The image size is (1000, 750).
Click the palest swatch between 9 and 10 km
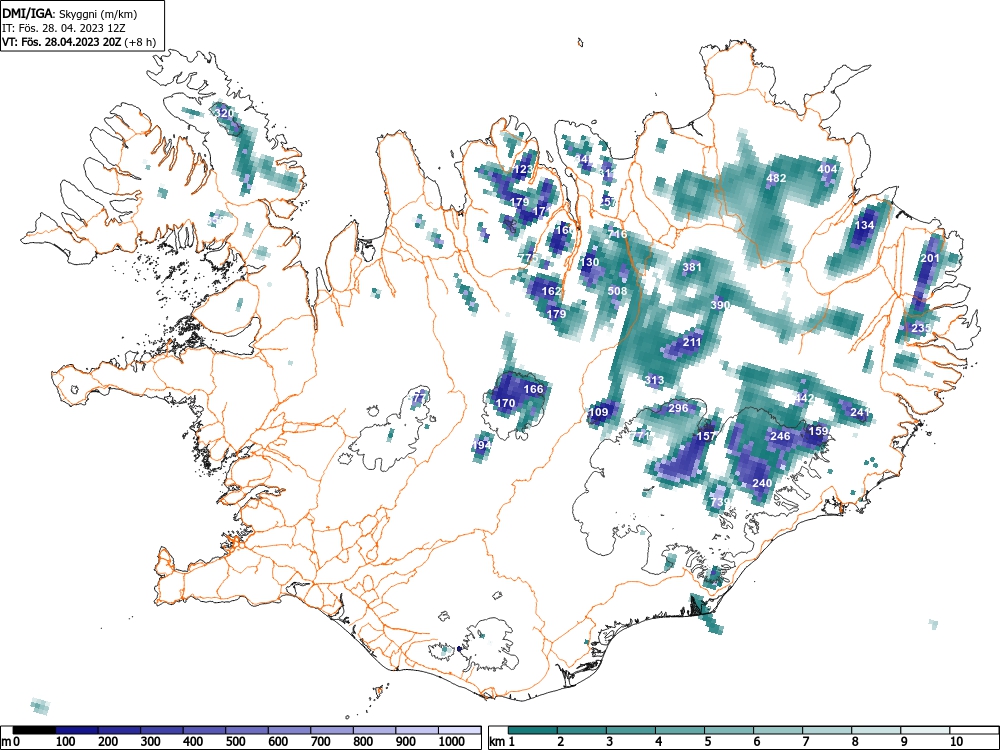(x=925, y=730)
